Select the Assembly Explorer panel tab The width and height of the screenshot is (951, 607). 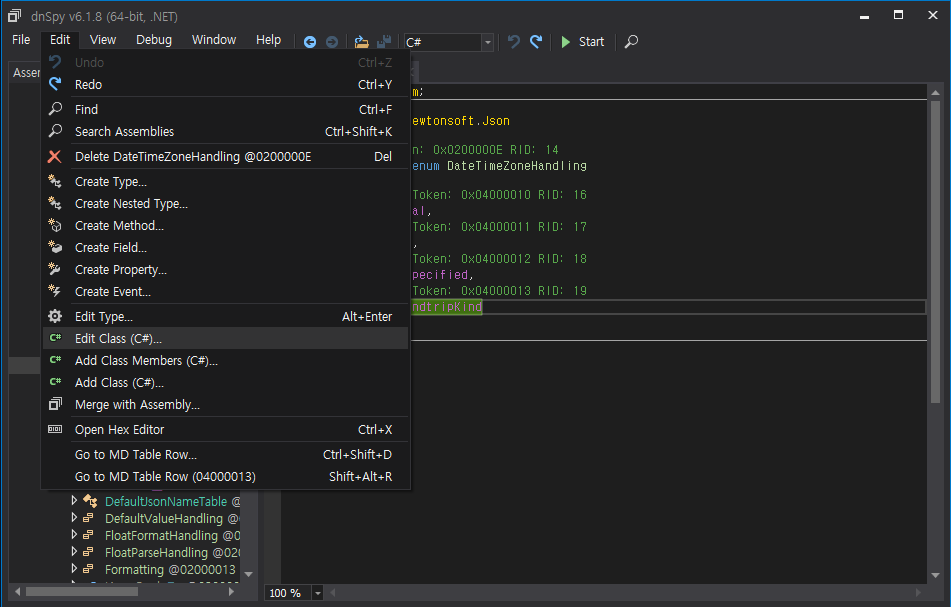(x=25, y=73)
